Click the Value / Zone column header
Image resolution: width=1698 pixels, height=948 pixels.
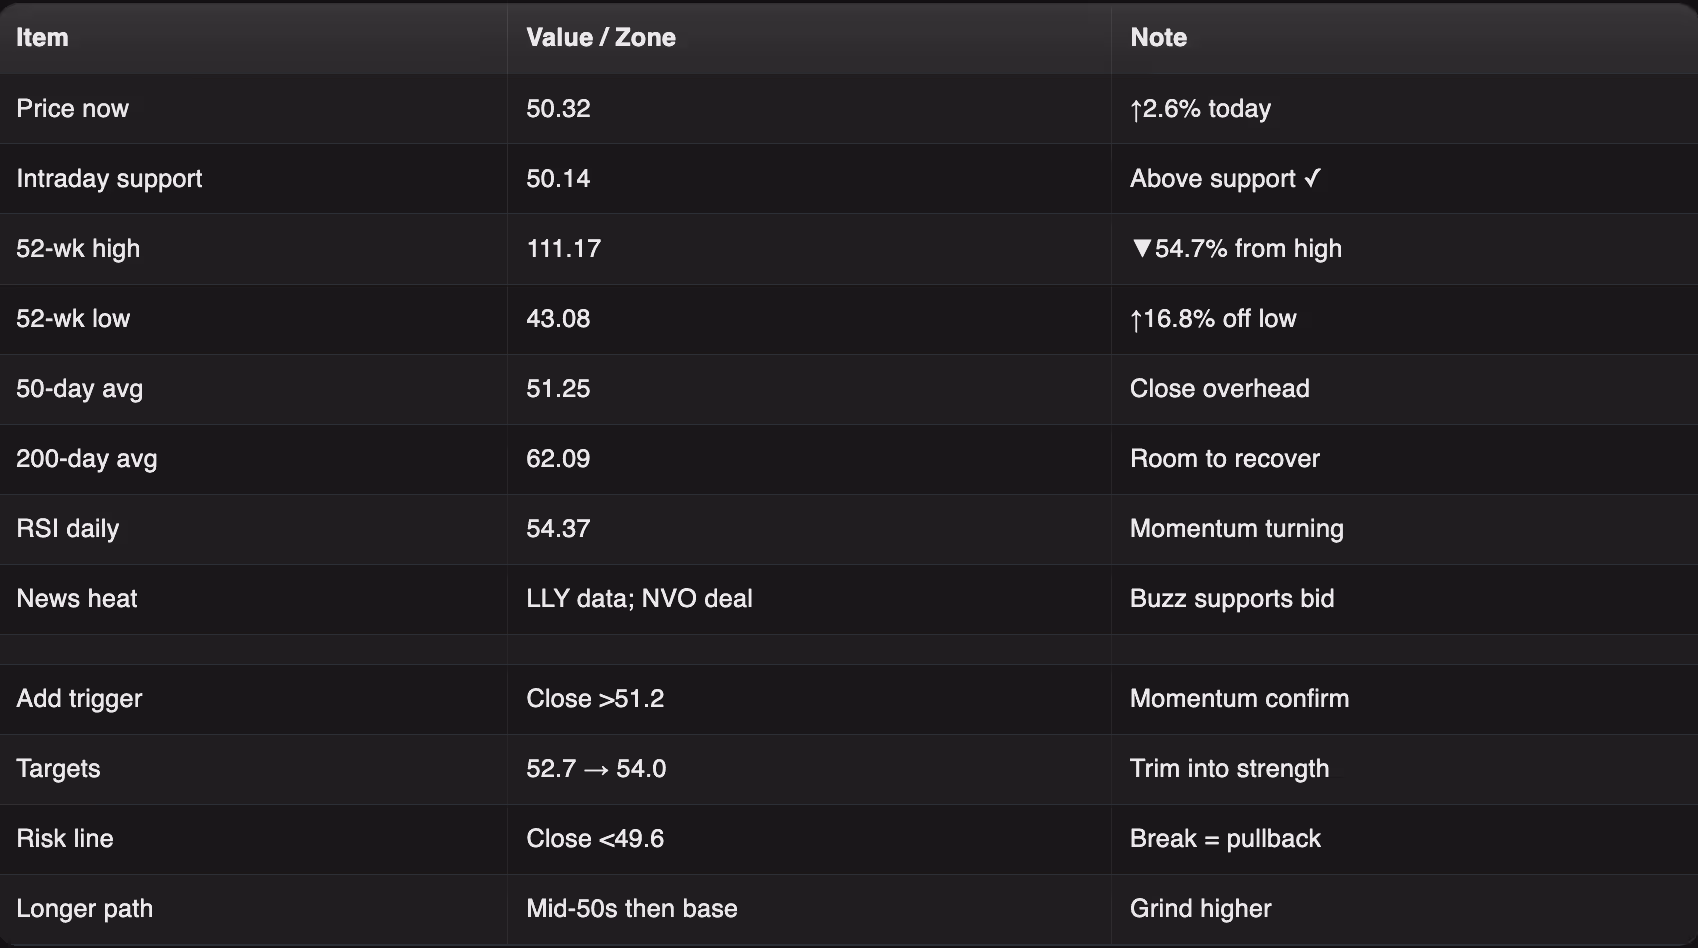(601, 38)
